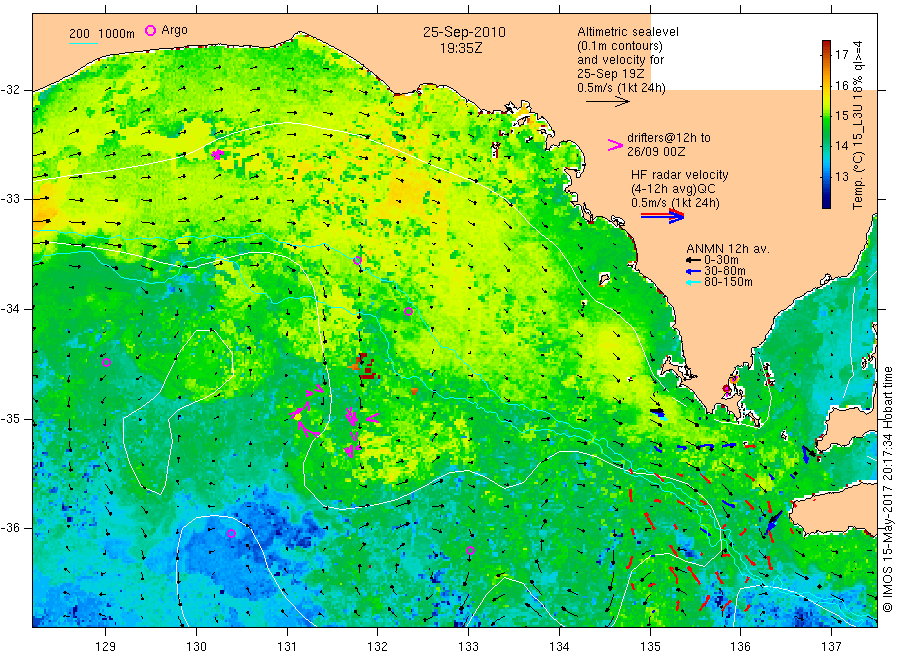The image size is (900, 660).
Task: Select Argo float marker near 132.3E, 34S
Action: coord(408,312)
